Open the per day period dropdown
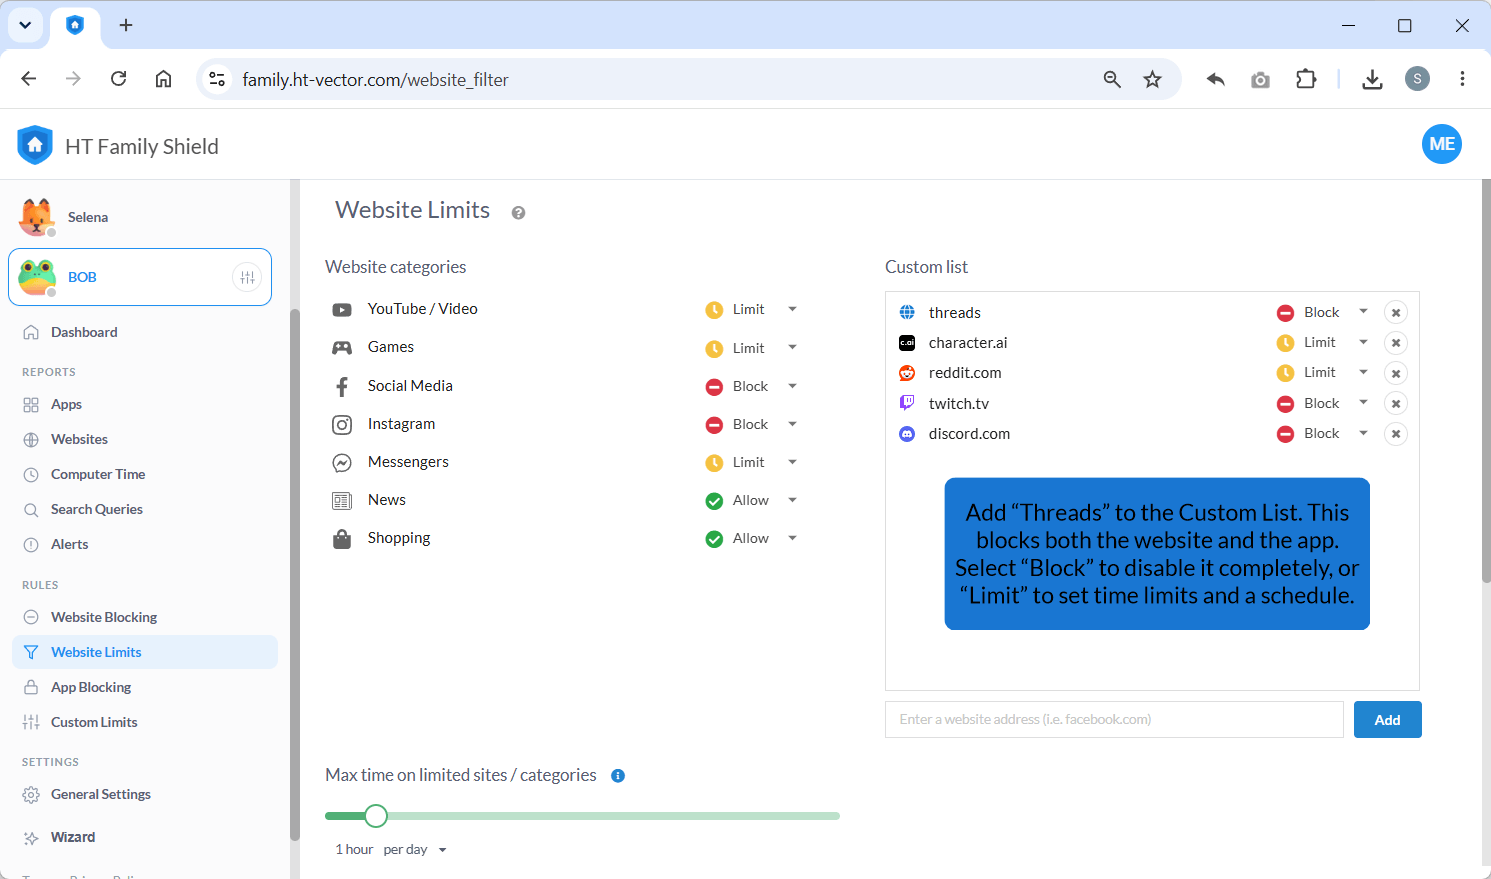 pos(415,850)
